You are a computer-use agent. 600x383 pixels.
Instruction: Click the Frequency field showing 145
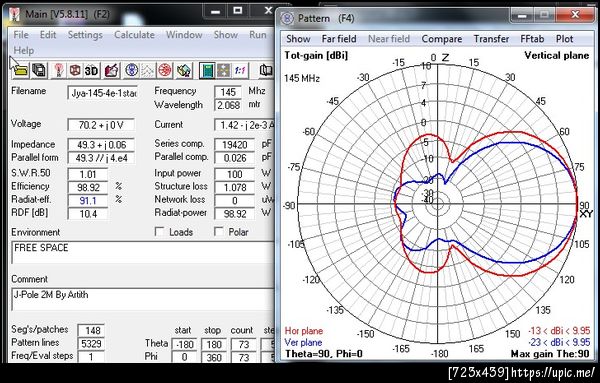(228, 92)
